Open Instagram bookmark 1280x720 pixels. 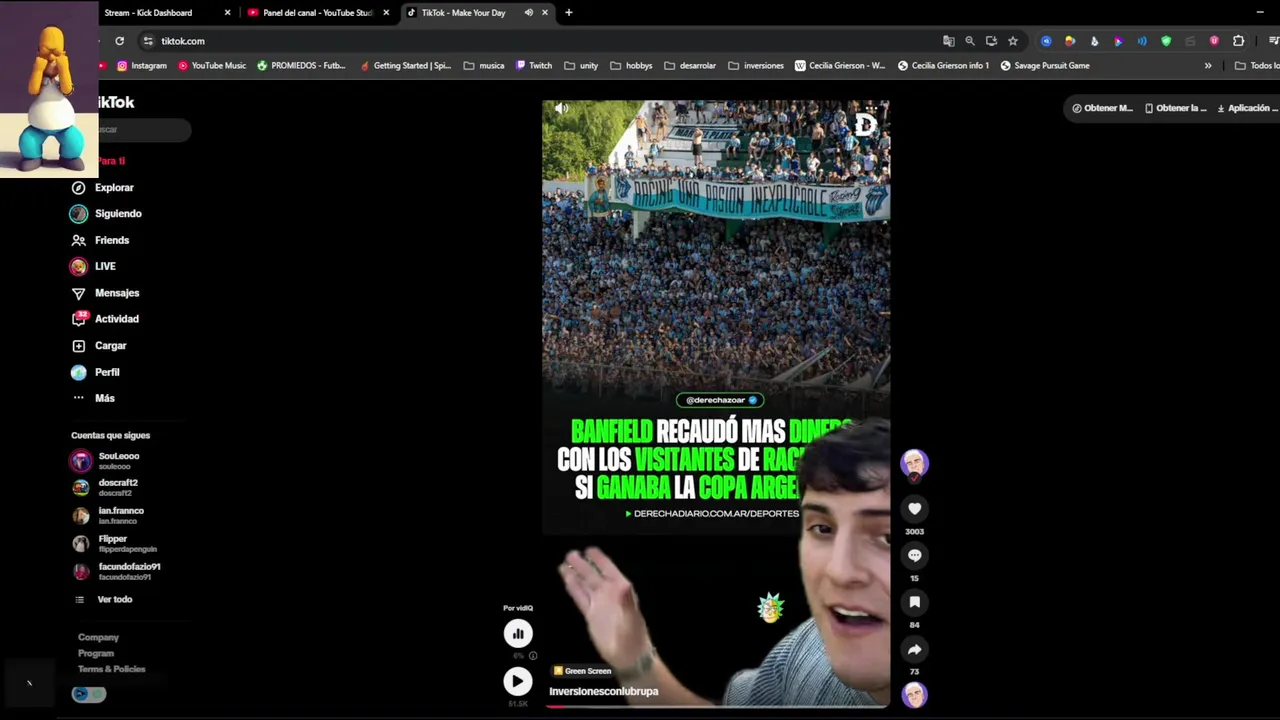coord(142,66)
